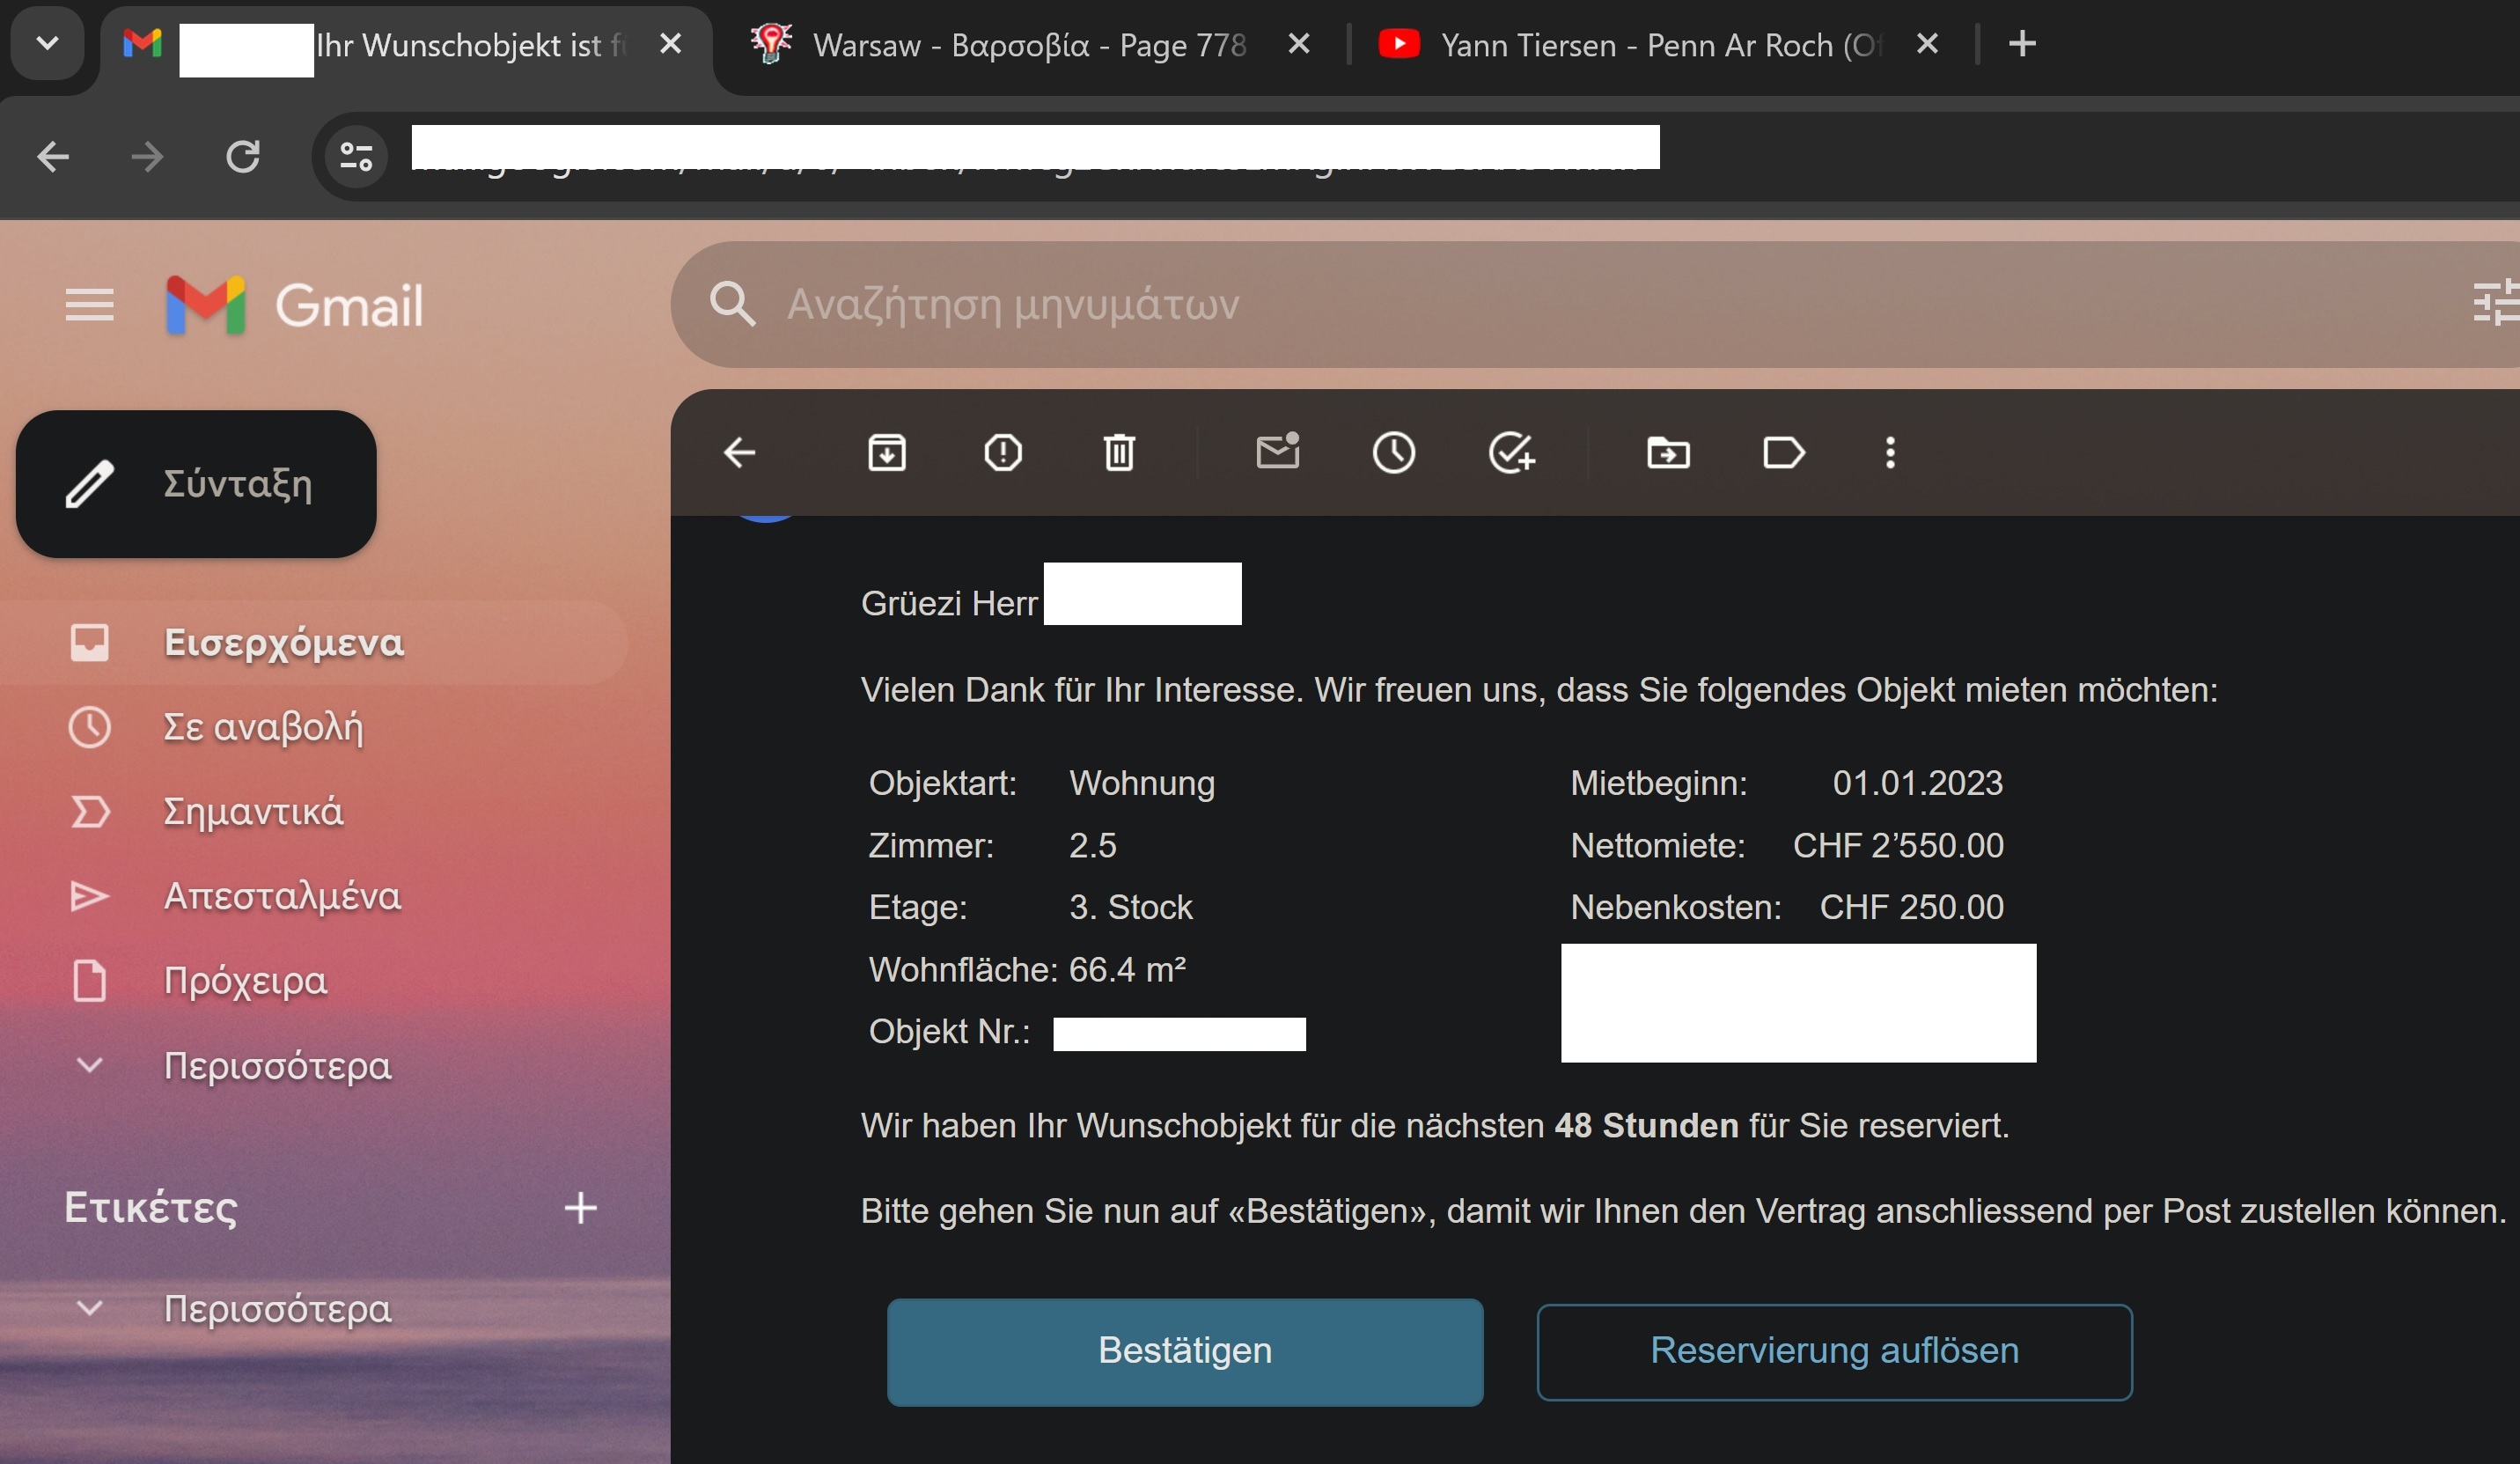
Task: Close the Yann Tiersen YouTube tab
Action: 1927,44
